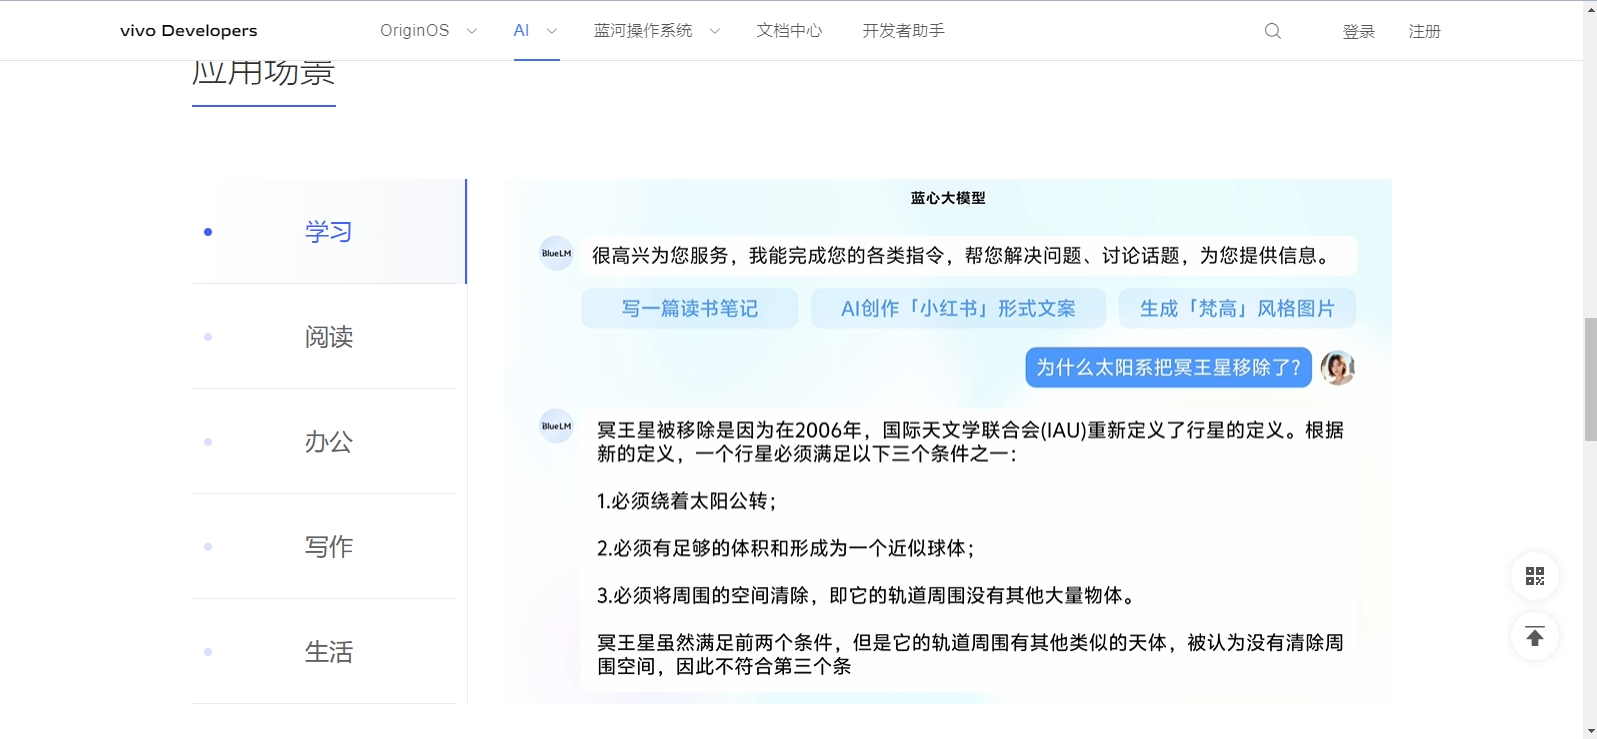Expand the AI menu chevron
This screenshot has width=1597, height=739.
pyautogui.click(x=551, y=31)
